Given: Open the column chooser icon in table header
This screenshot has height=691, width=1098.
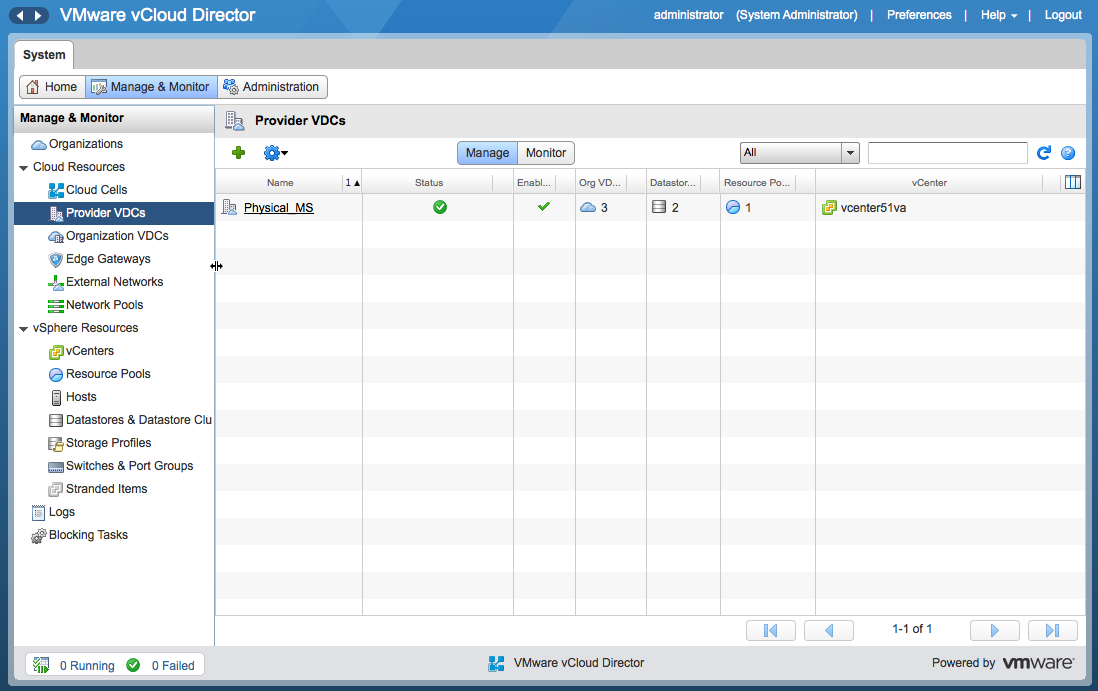Looking at the screenshot, I should pos(1073,182).
